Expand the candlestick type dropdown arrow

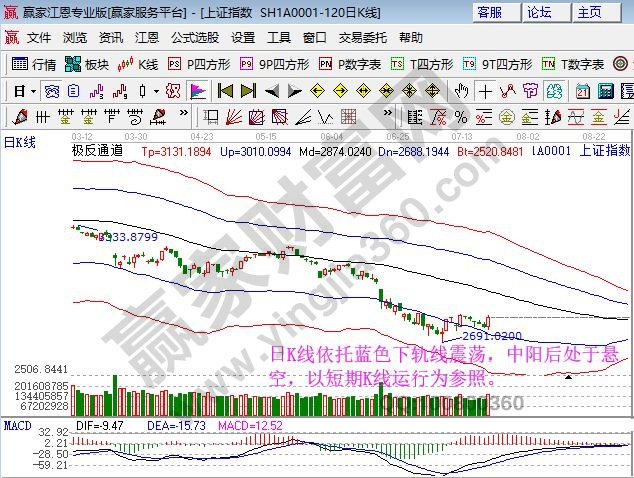click(156, 91)
